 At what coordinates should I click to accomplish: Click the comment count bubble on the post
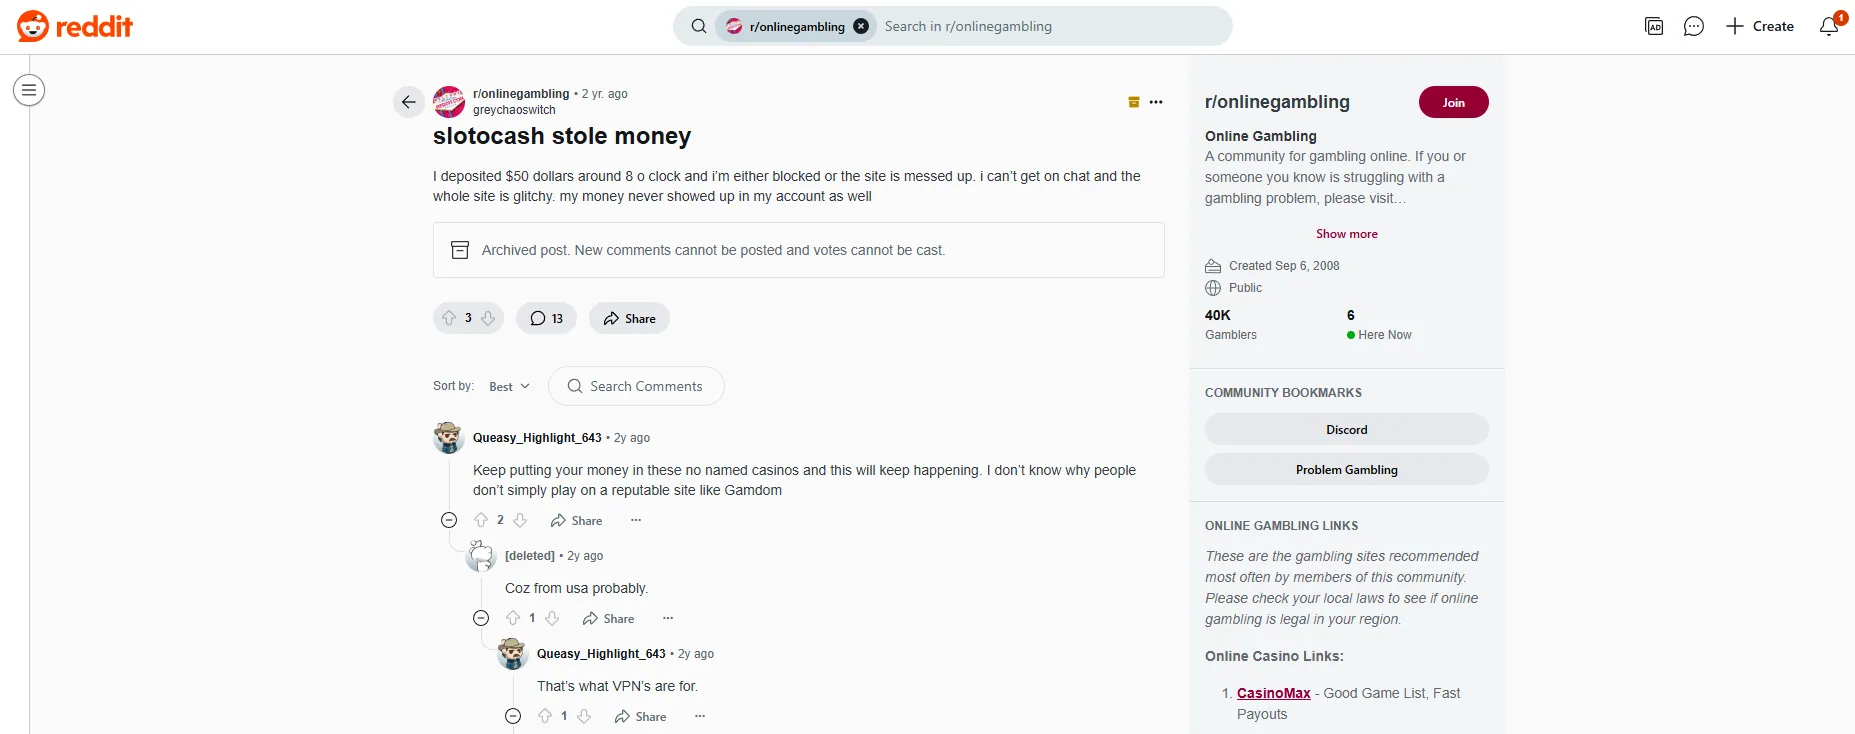click(545, 318)
